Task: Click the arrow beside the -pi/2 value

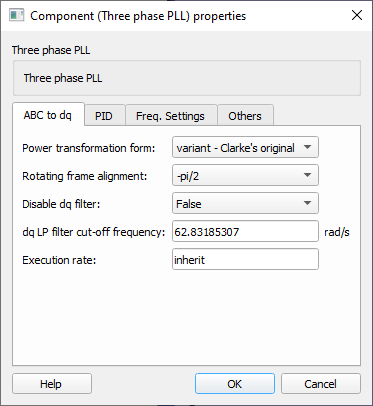Action: pyautogui.click(x=308, y=175)
